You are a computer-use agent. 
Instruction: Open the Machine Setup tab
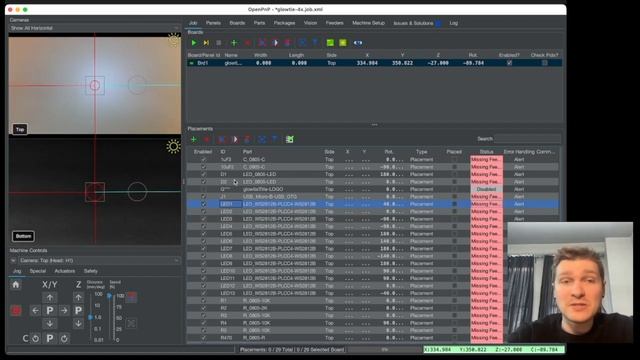pos(369,23)
